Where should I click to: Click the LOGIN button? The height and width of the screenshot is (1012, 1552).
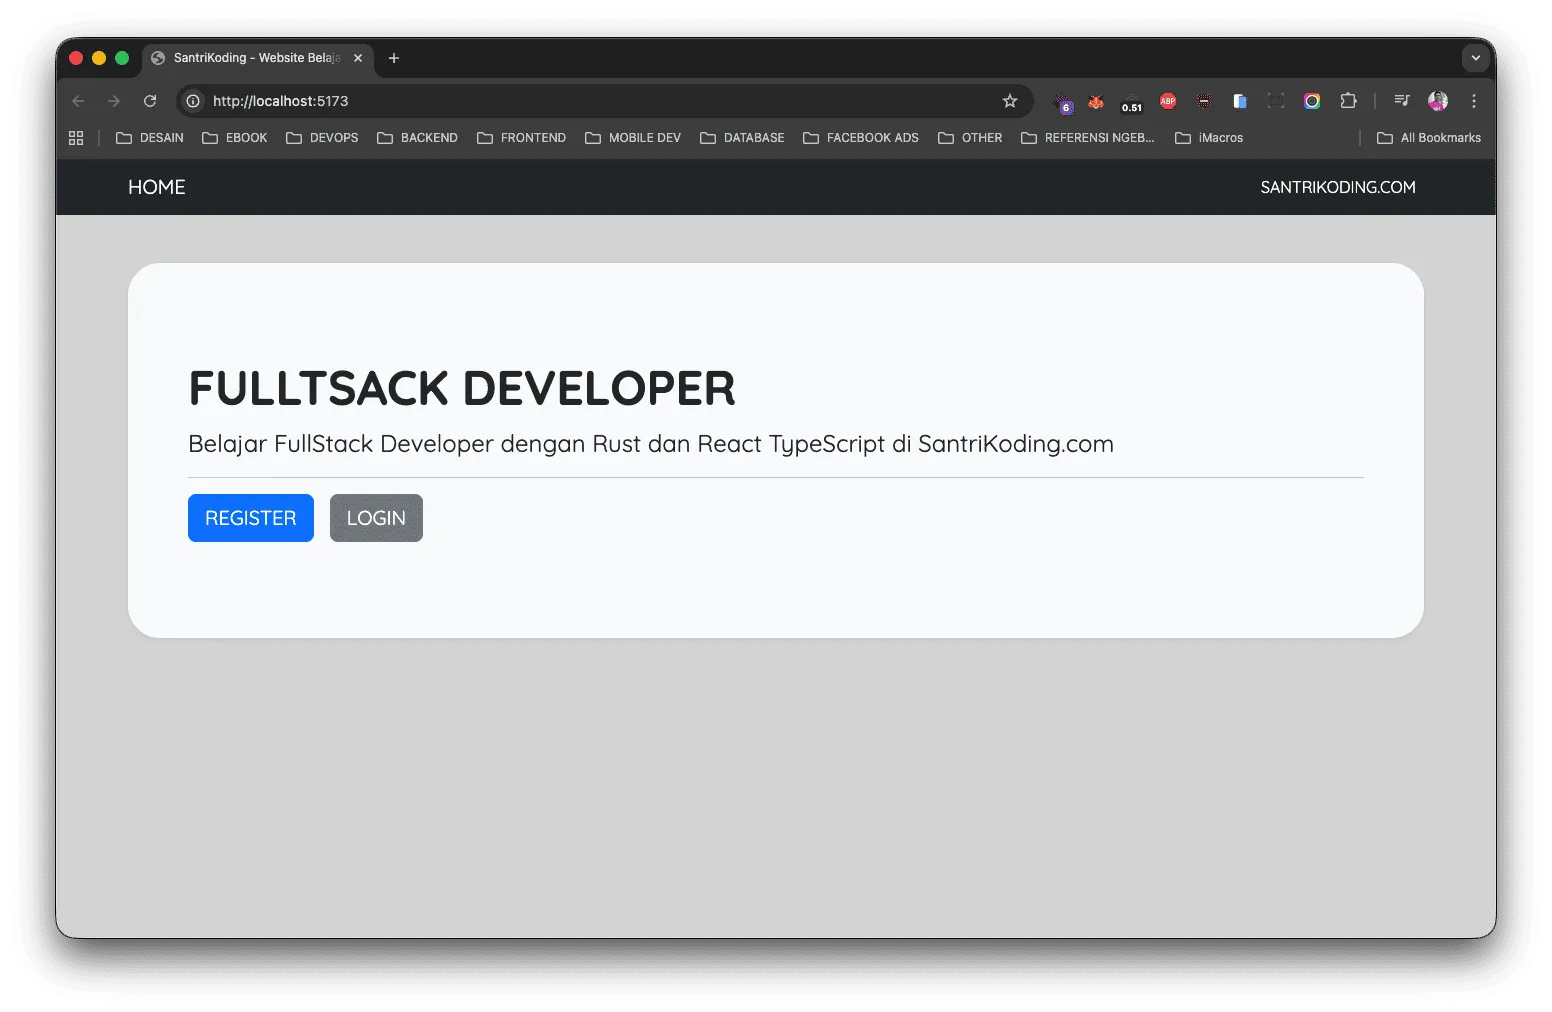point(376,518)
